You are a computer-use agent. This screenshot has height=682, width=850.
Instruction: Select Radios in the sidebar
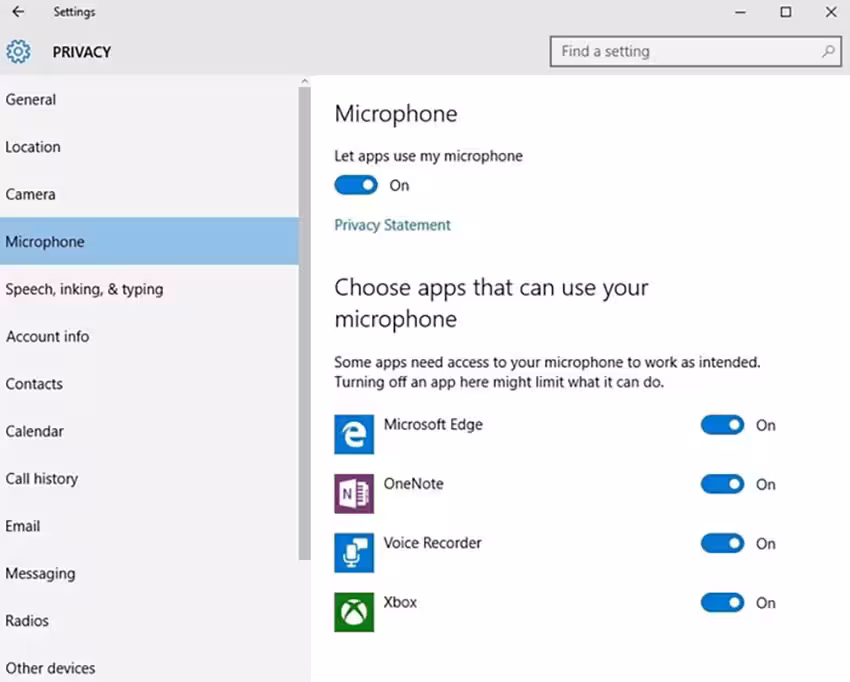click(149, 621)
